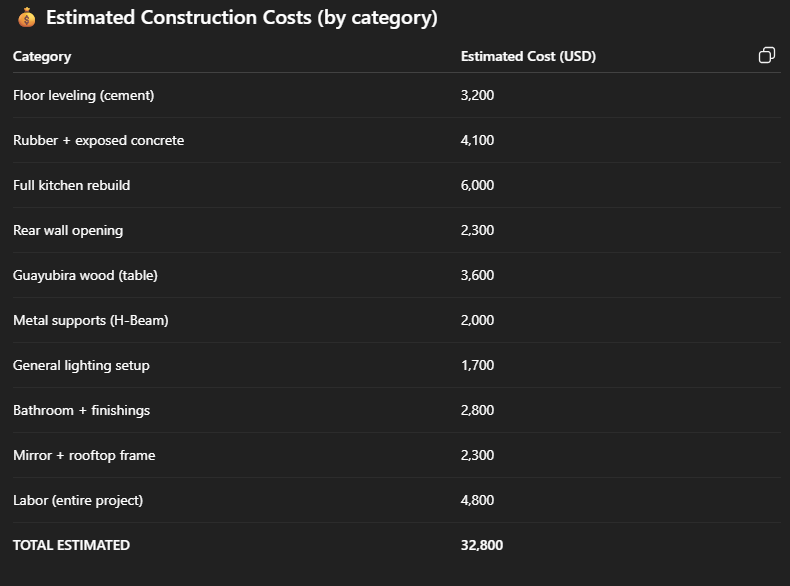790x586 pixels.
Task: Click the General lighting setup label
Action: click(81, 365)
